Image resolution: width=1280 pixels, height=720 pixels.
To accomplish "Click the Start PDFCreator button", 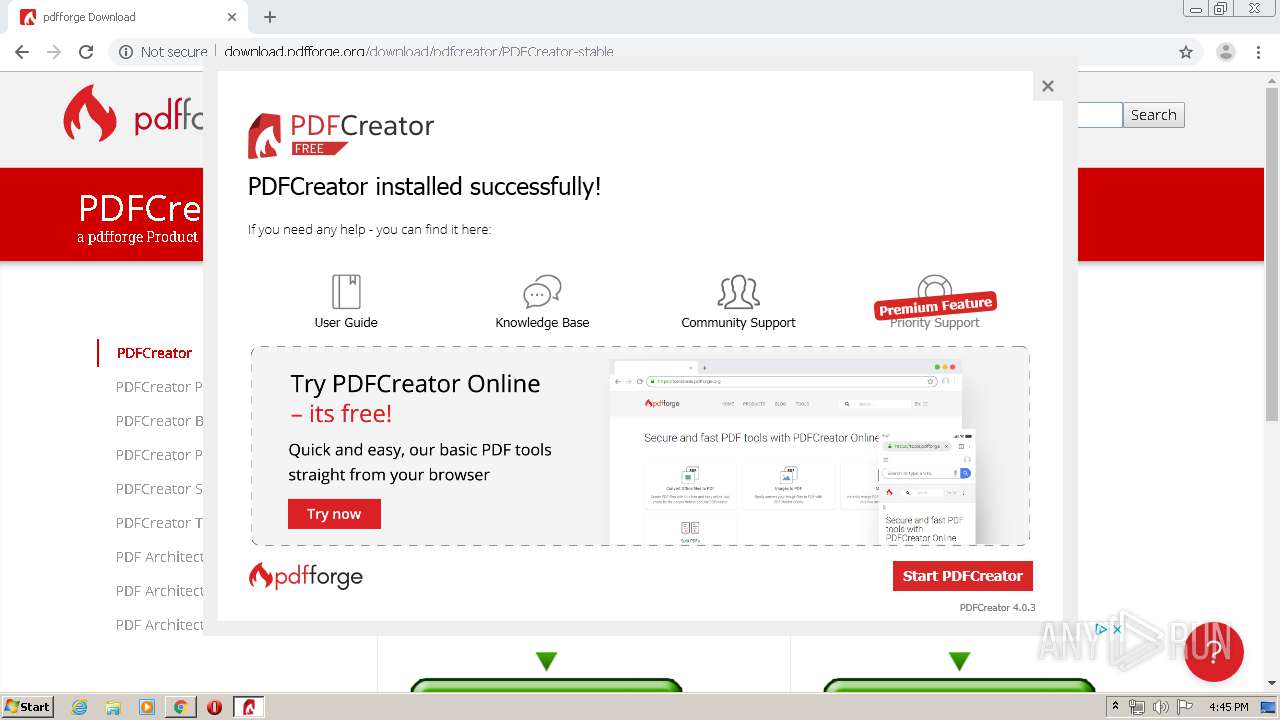I will 962,576.
